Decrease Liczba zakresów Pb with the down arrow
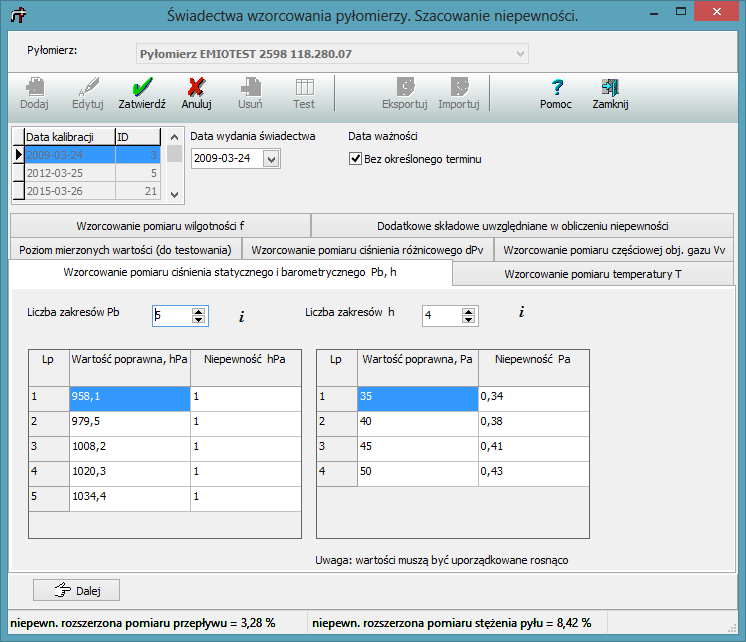 point(198,319)
